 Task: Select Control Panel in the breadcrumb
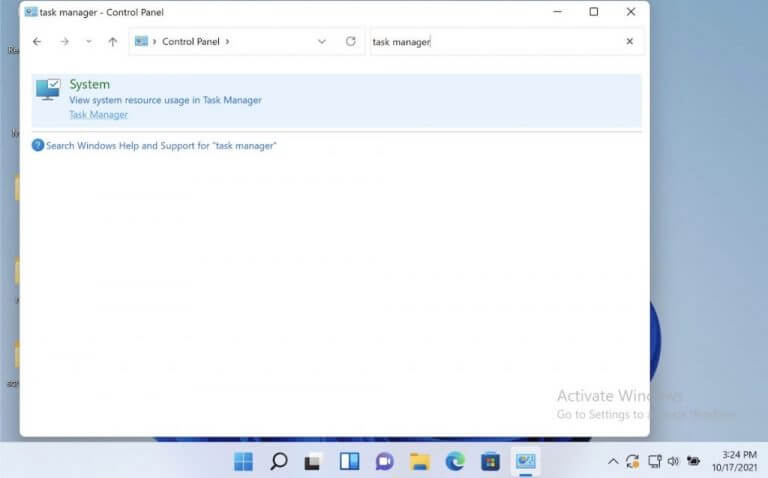[x=191, y=42]
